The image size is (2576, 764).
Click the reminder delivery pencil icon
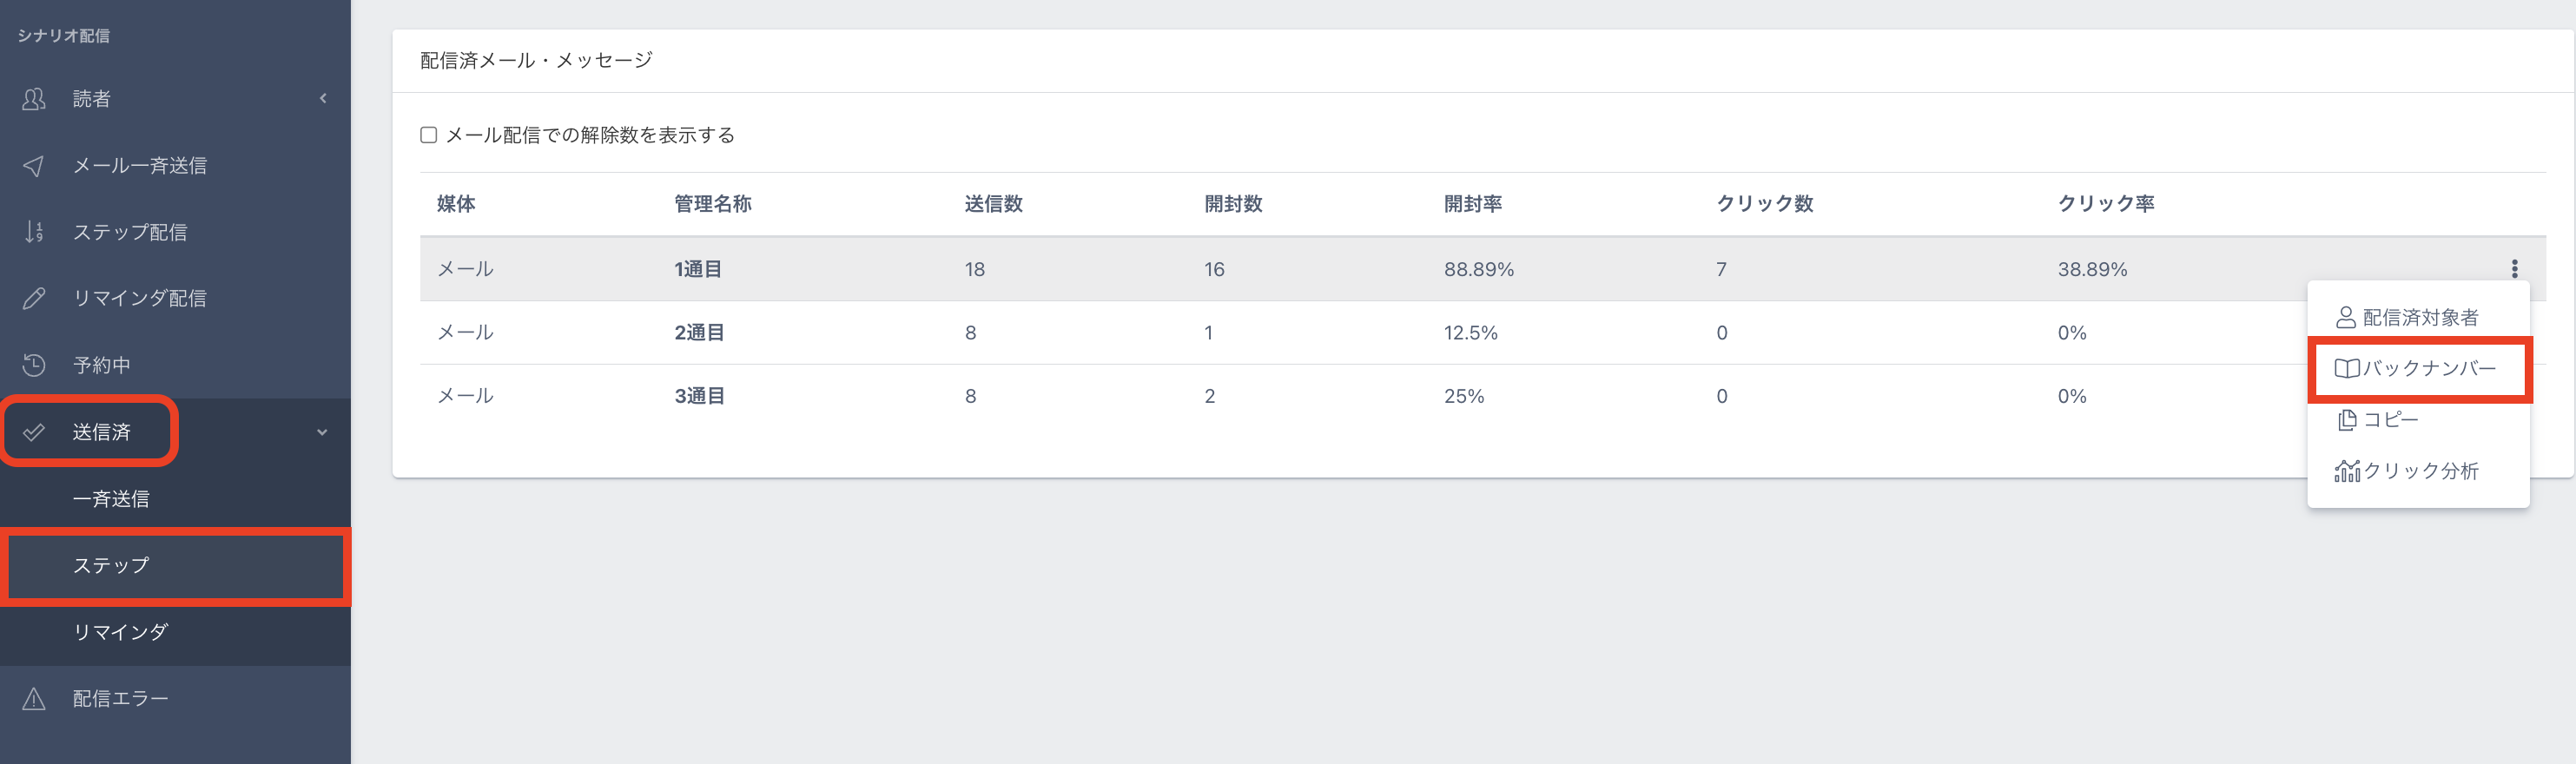34,298
